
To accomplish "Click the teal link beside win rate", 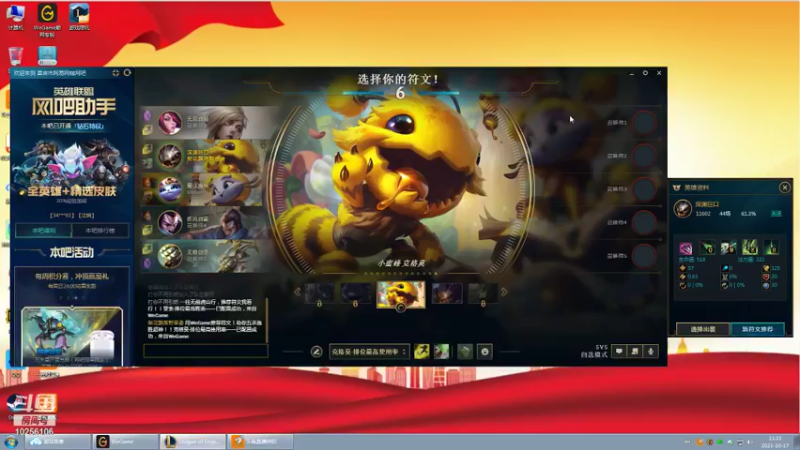I will [x=776, y=214].
